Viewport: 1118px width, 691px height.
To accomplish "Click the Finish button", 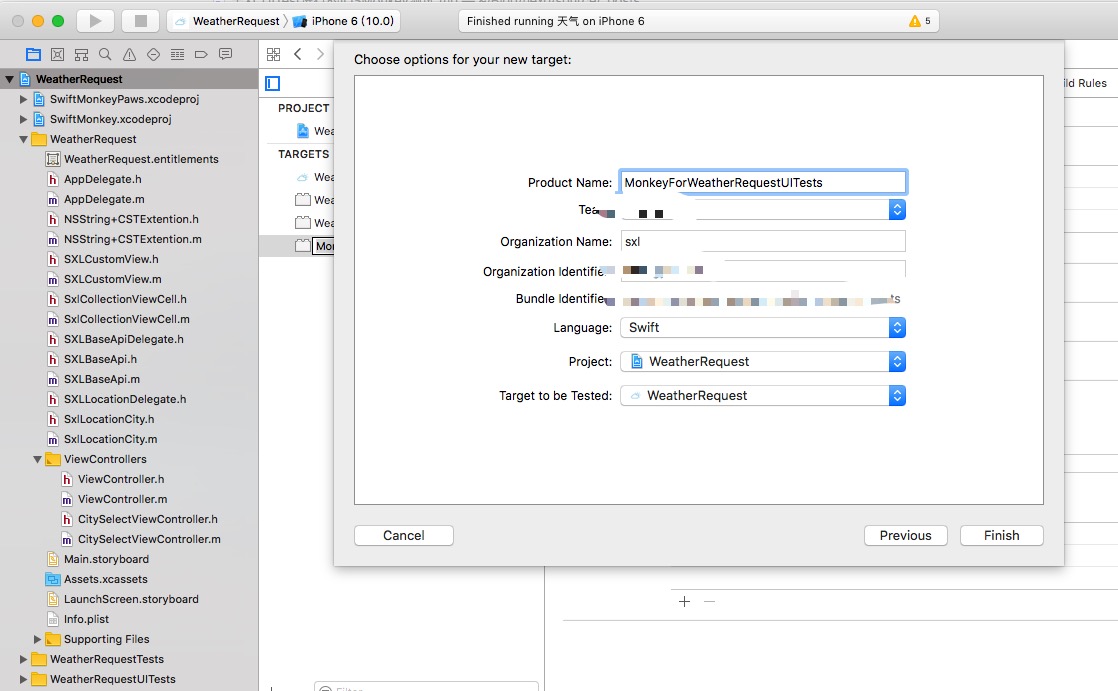I will tap(1002, 536).
